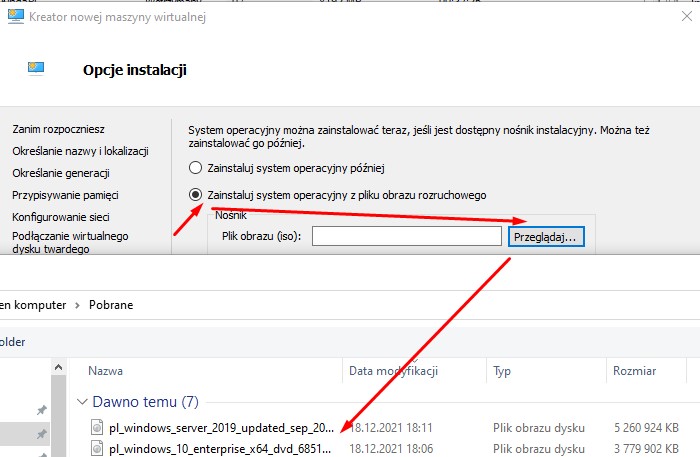Sort files by Typ column
Image resolution: width=700 pixels, height=457 pixels.
502,371
